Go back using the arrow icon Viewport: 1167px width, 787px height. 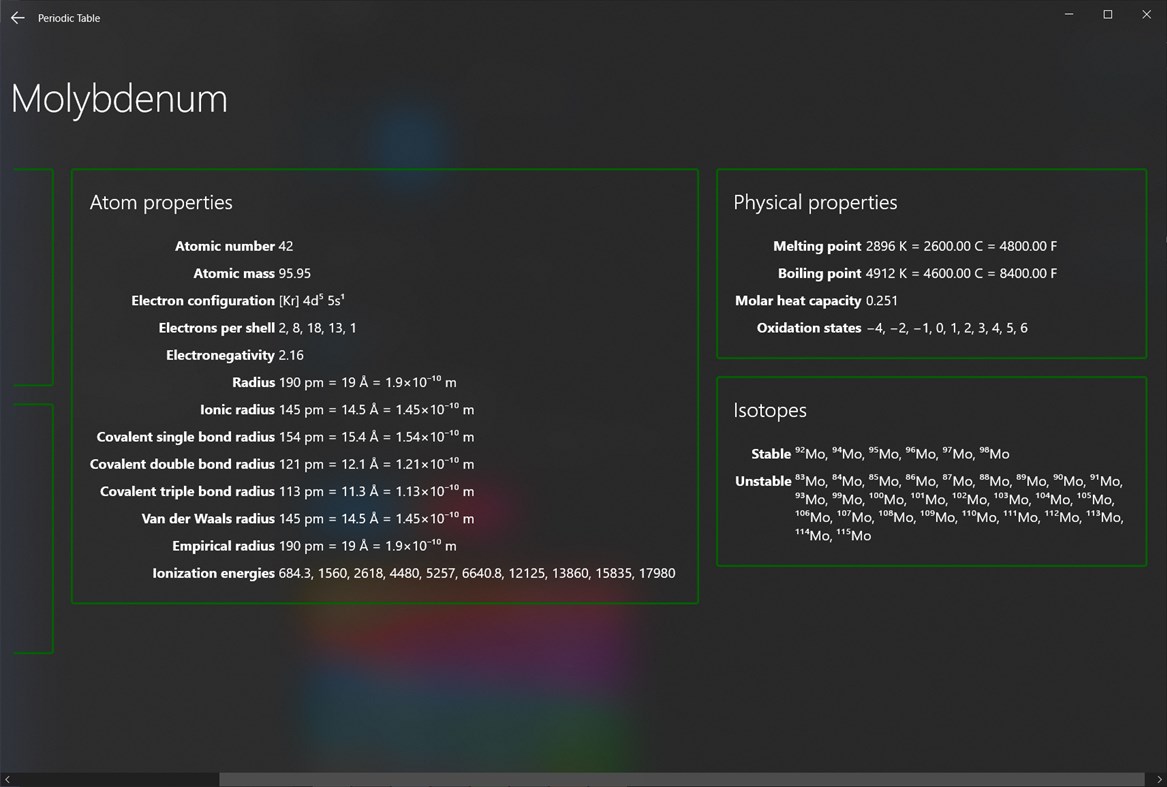[x=18, y=18]
